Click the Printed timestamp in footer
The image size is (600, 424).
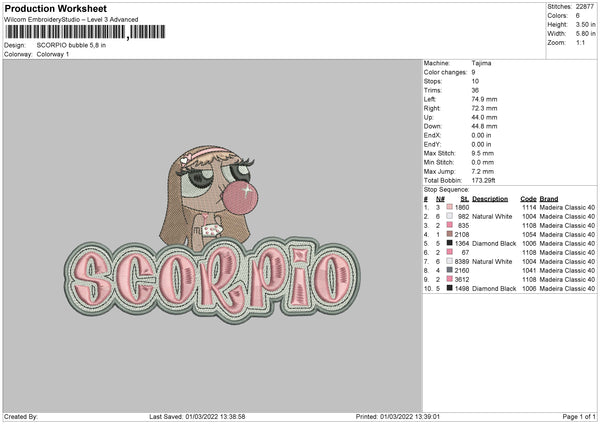pyautogui.click(x=398, y=416)
